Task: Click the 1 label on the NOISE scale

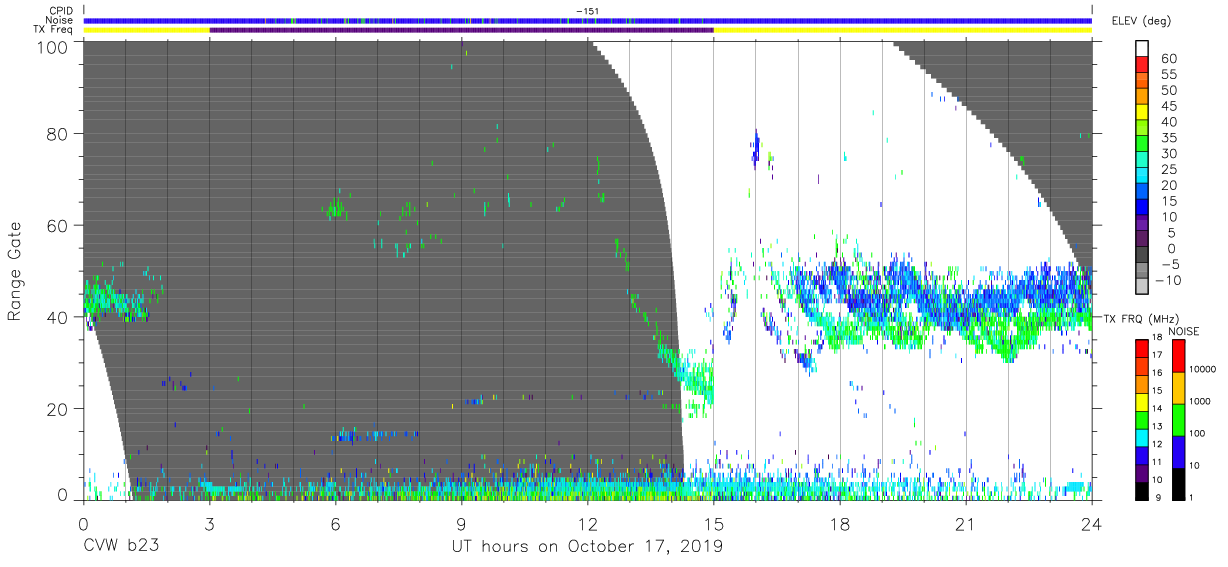Action: tap(1193, 496)
